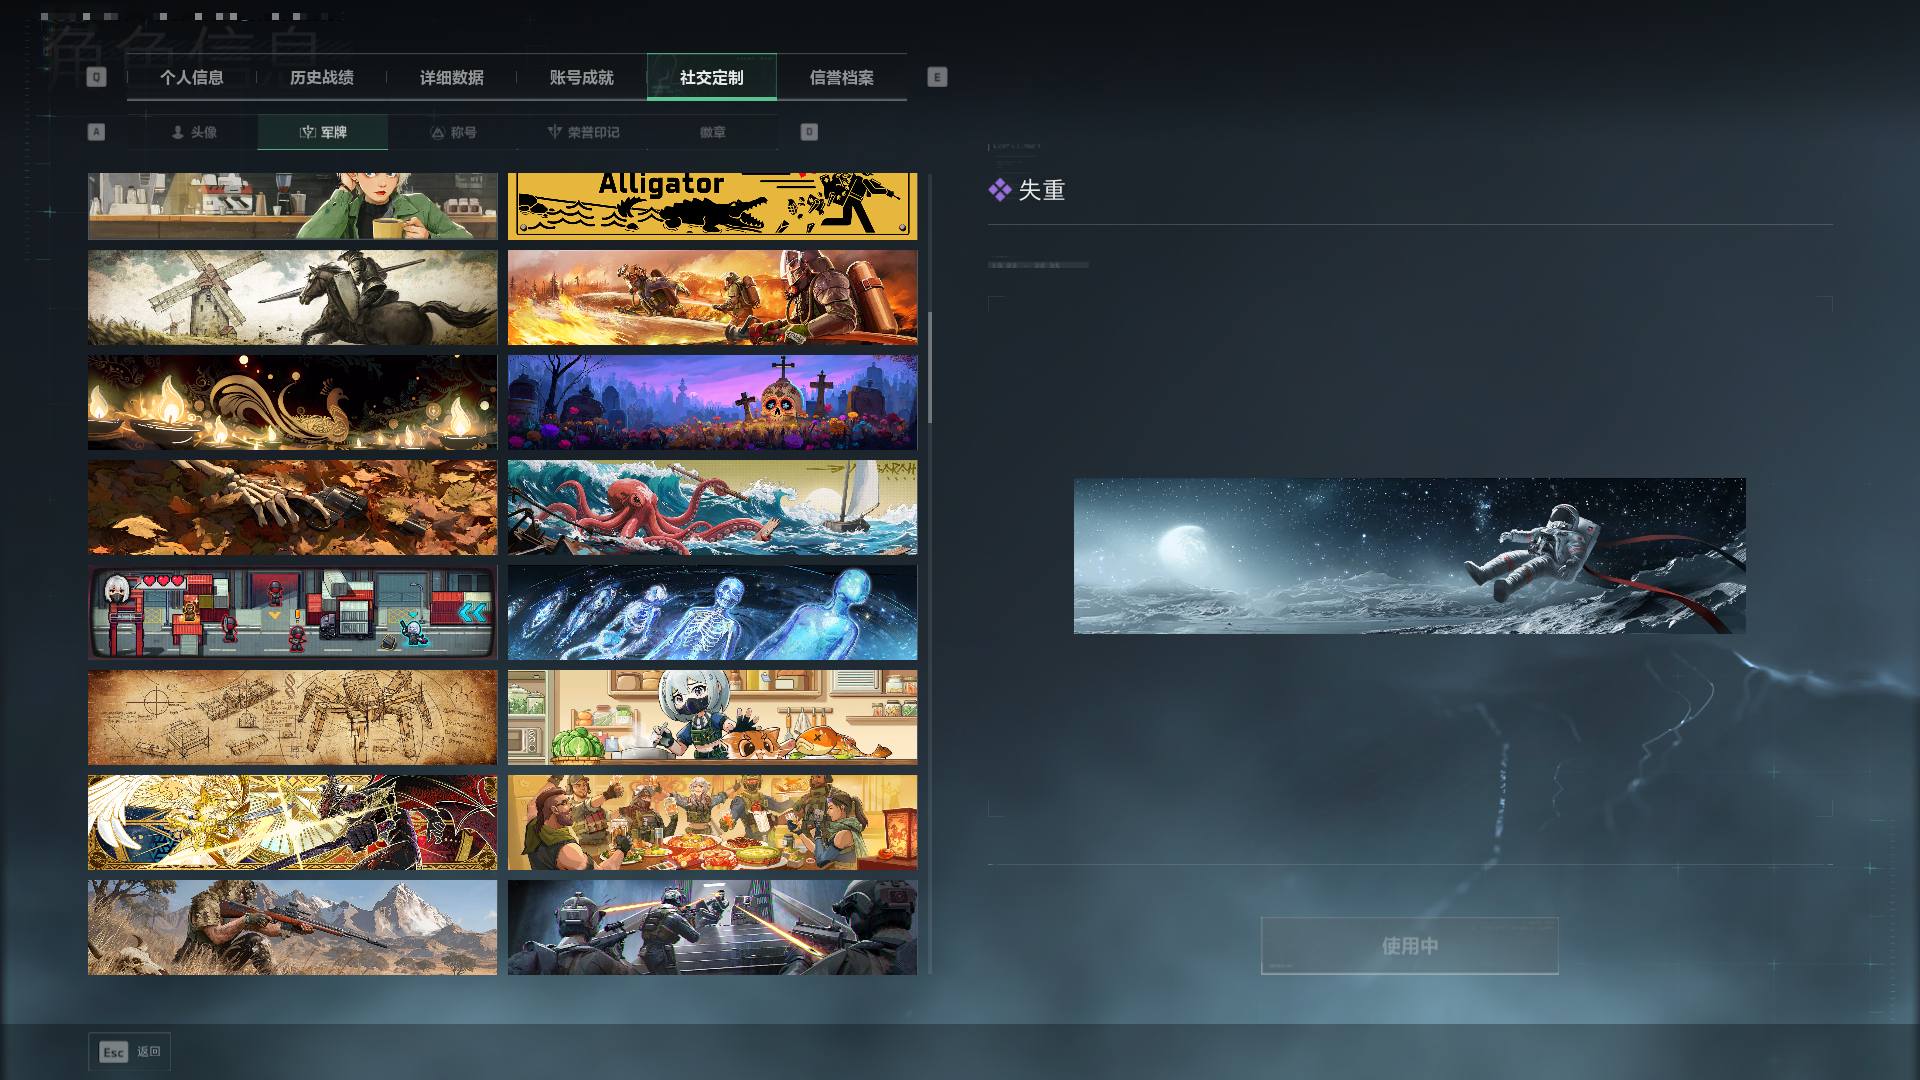Switch to the 账号成就 tab
The height and width of the screenshot is (1080, 1920).
(x=581, y=77)
